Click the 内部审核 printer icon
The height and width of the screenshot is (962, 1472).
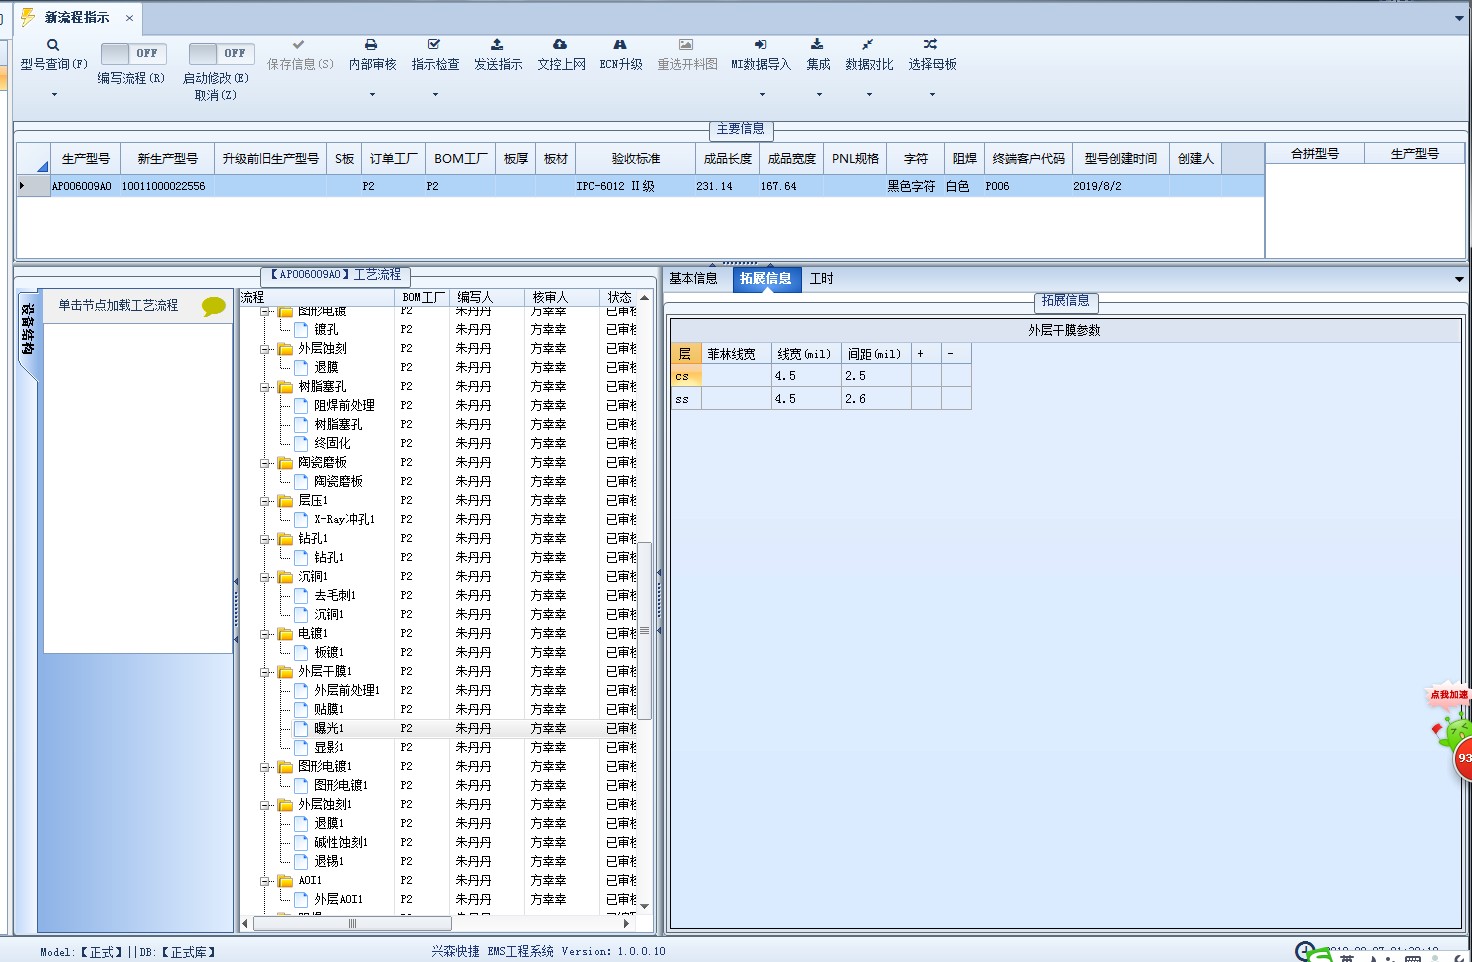coord(371,45)
